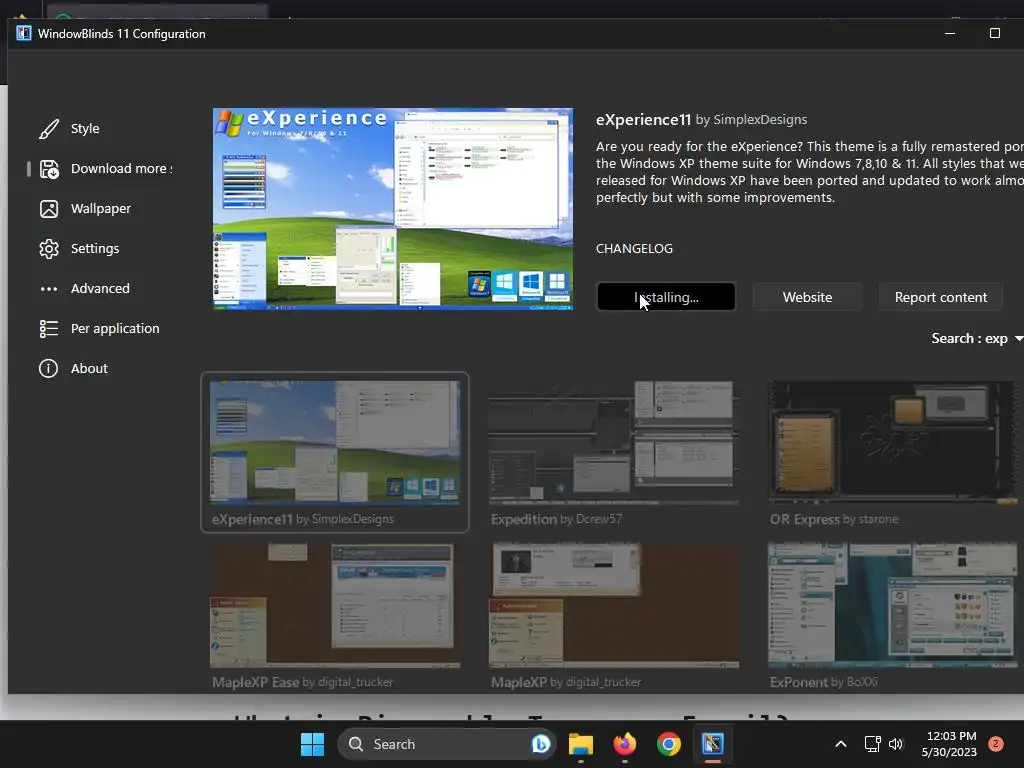Open the About section

[89, 368]
